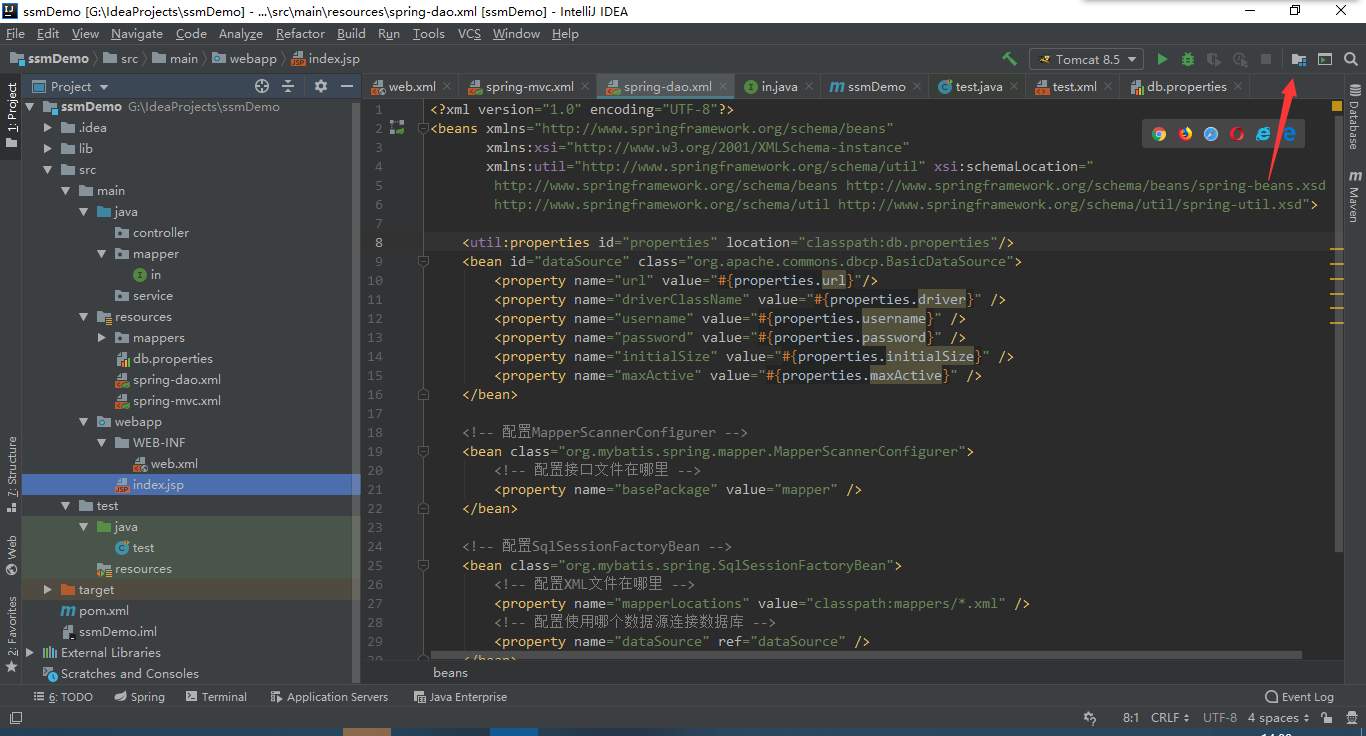Open the VCS menu
This screenshot has width=1366, height=736.
[x=469, y=34]
